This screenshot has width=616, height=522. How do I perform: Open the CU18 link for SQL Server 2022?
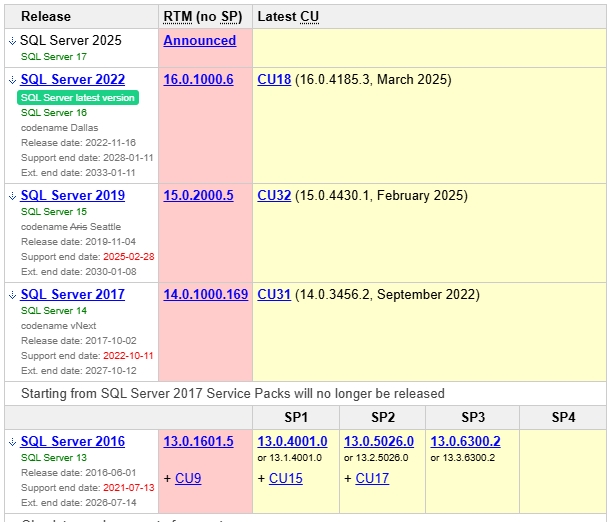(274, 79)
